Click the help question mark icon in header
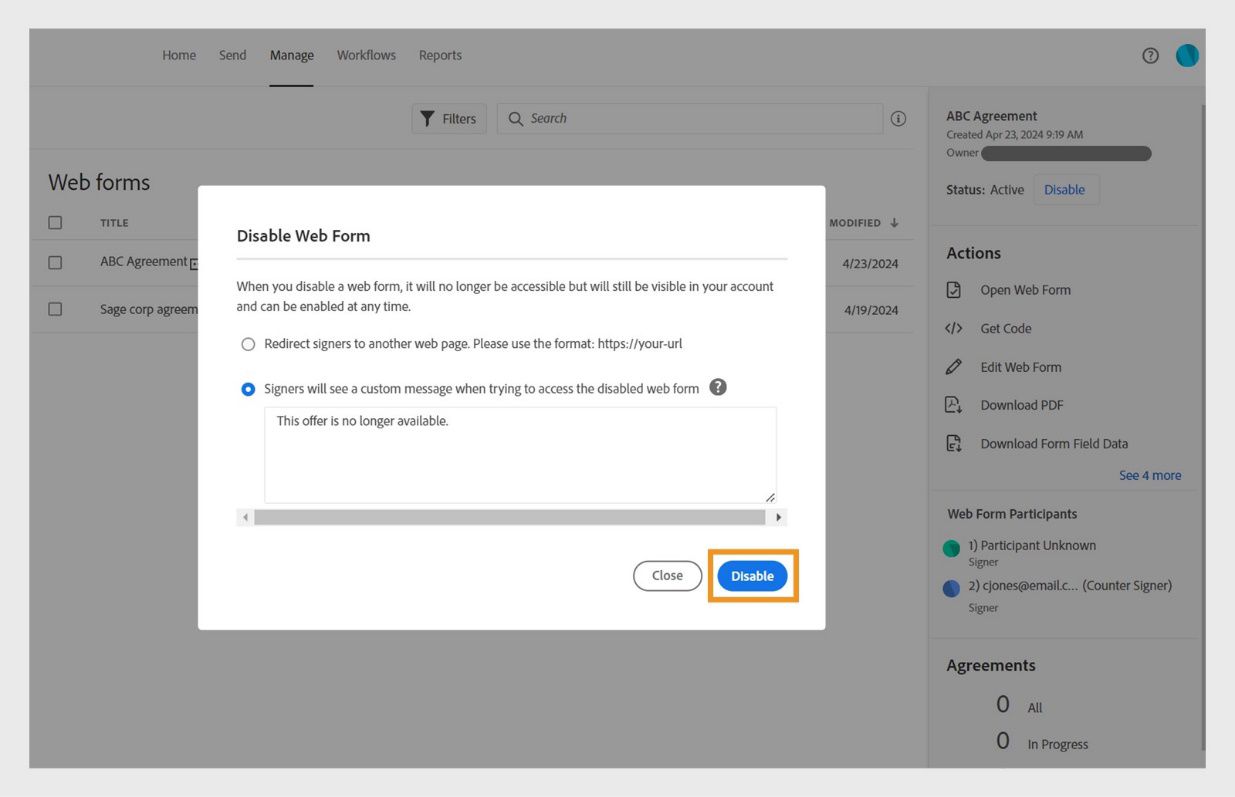1235x797 pixels. tap(1150, 56)
